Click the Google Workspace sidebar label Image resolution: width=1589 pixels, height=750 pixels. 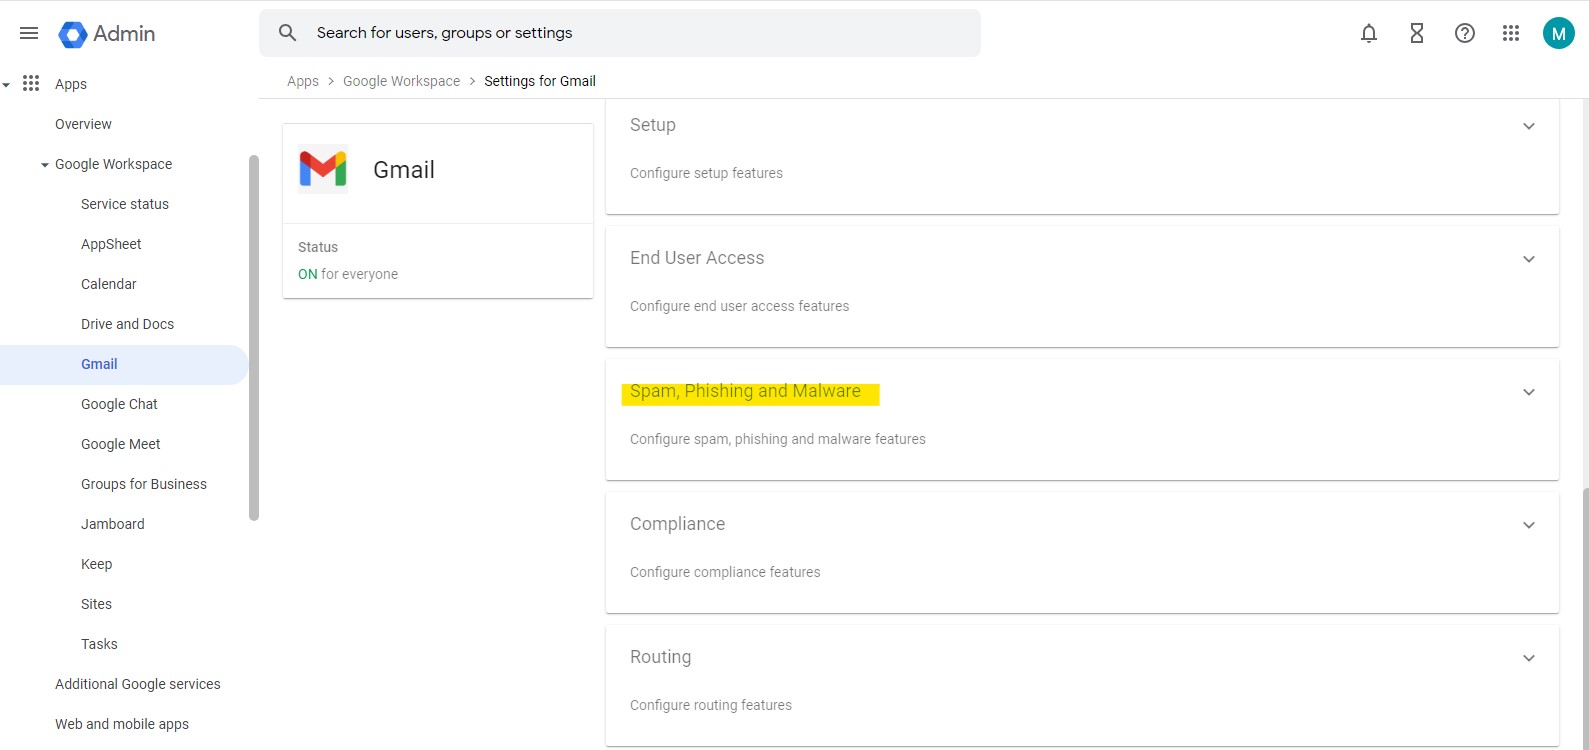point(113,164)
